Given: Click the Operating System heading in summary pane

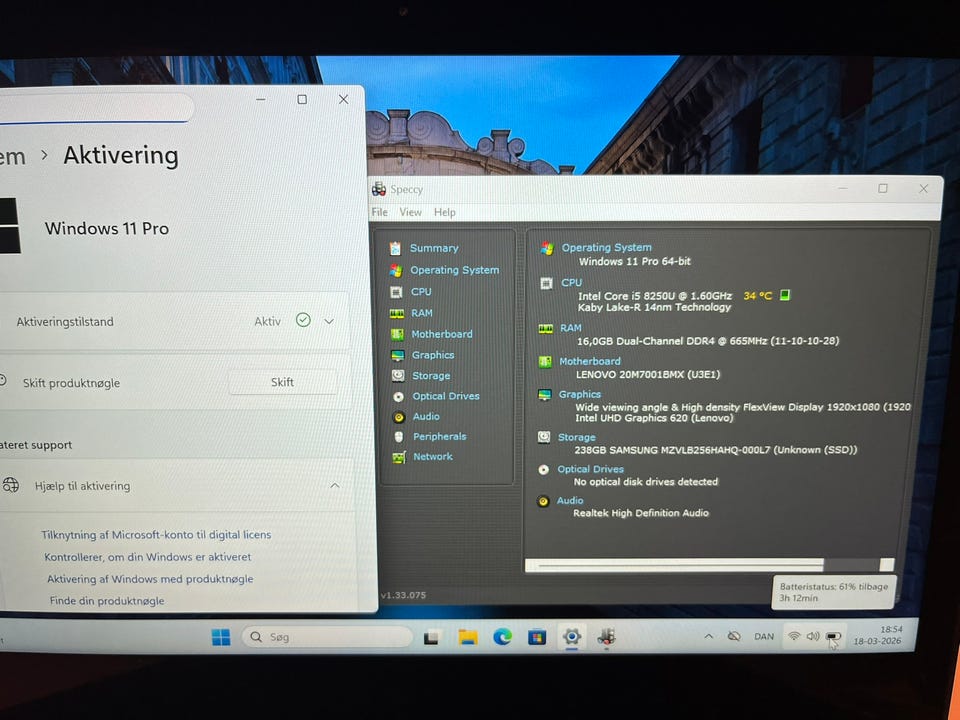Looking at the screenshot, I should [x=606, y=247].
